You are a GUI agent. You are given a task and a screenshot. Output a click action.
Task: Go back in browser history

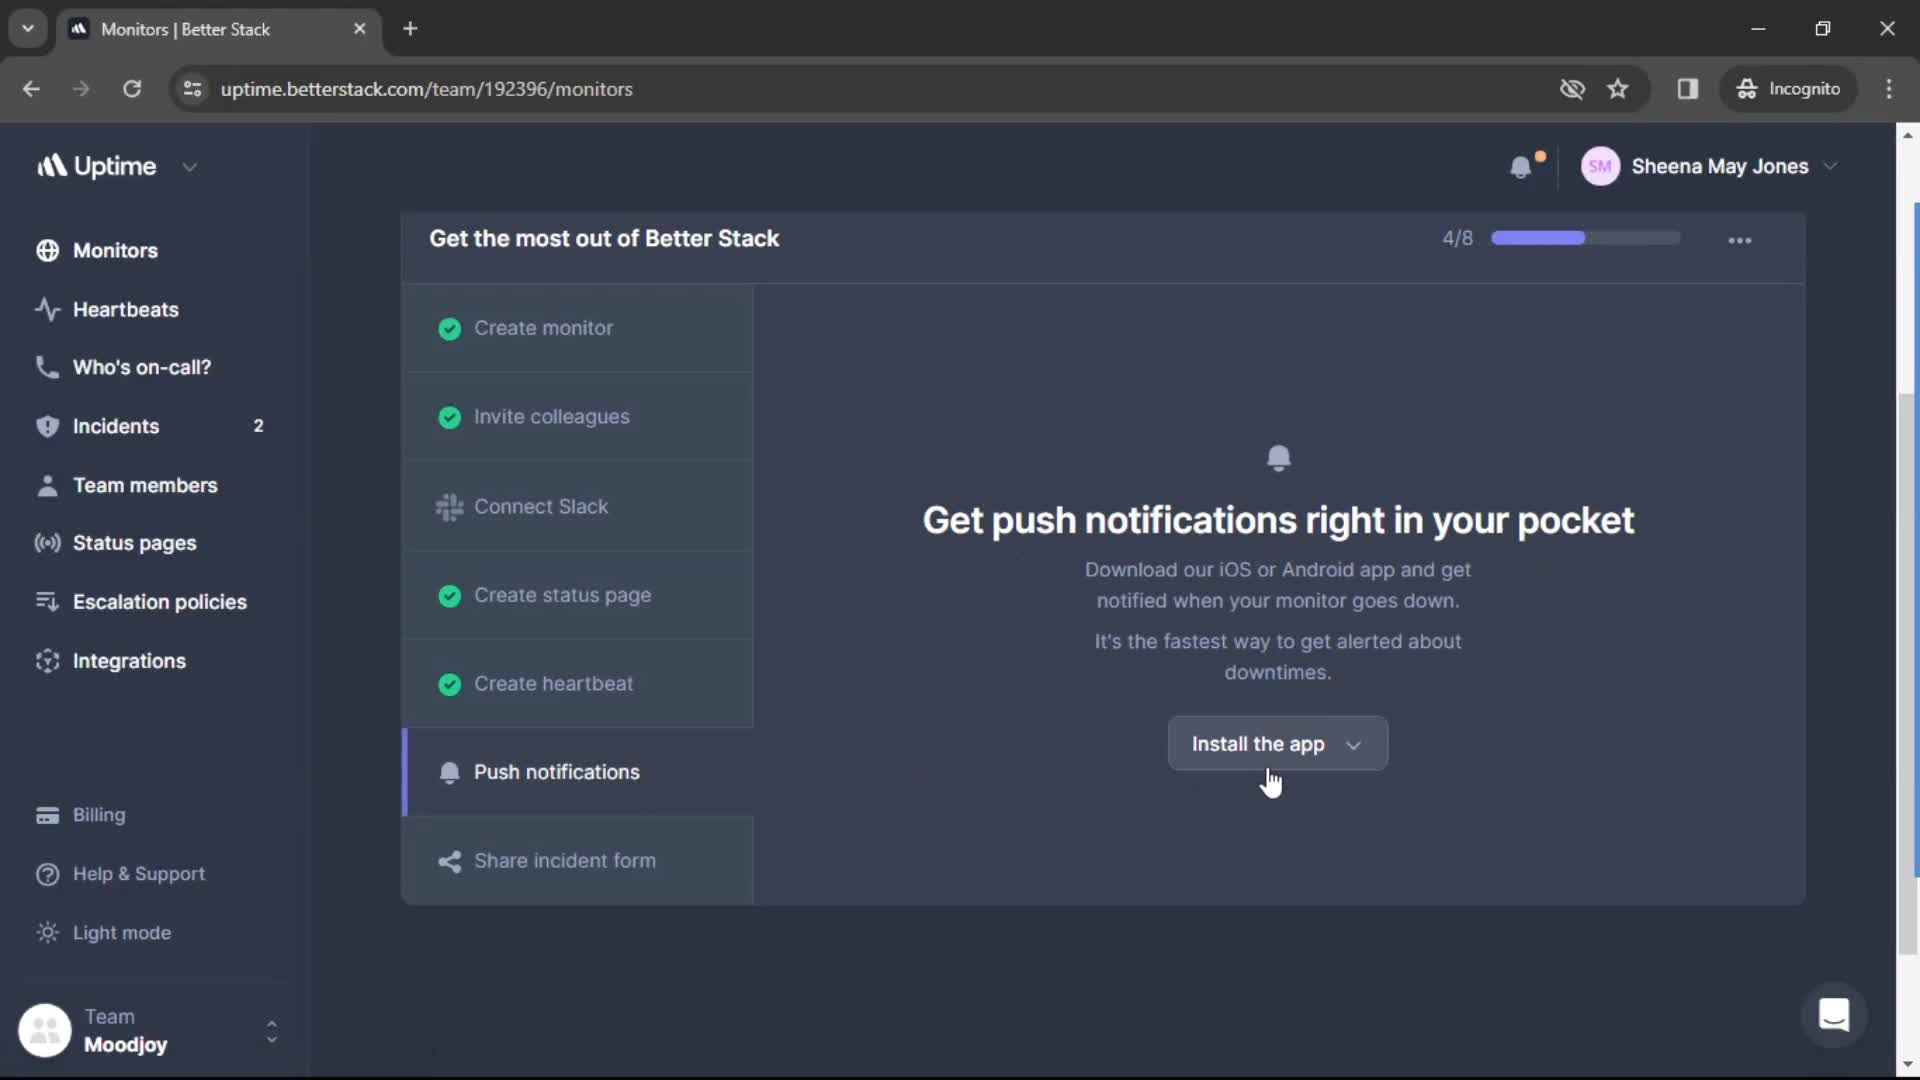[x=31, y=89]
